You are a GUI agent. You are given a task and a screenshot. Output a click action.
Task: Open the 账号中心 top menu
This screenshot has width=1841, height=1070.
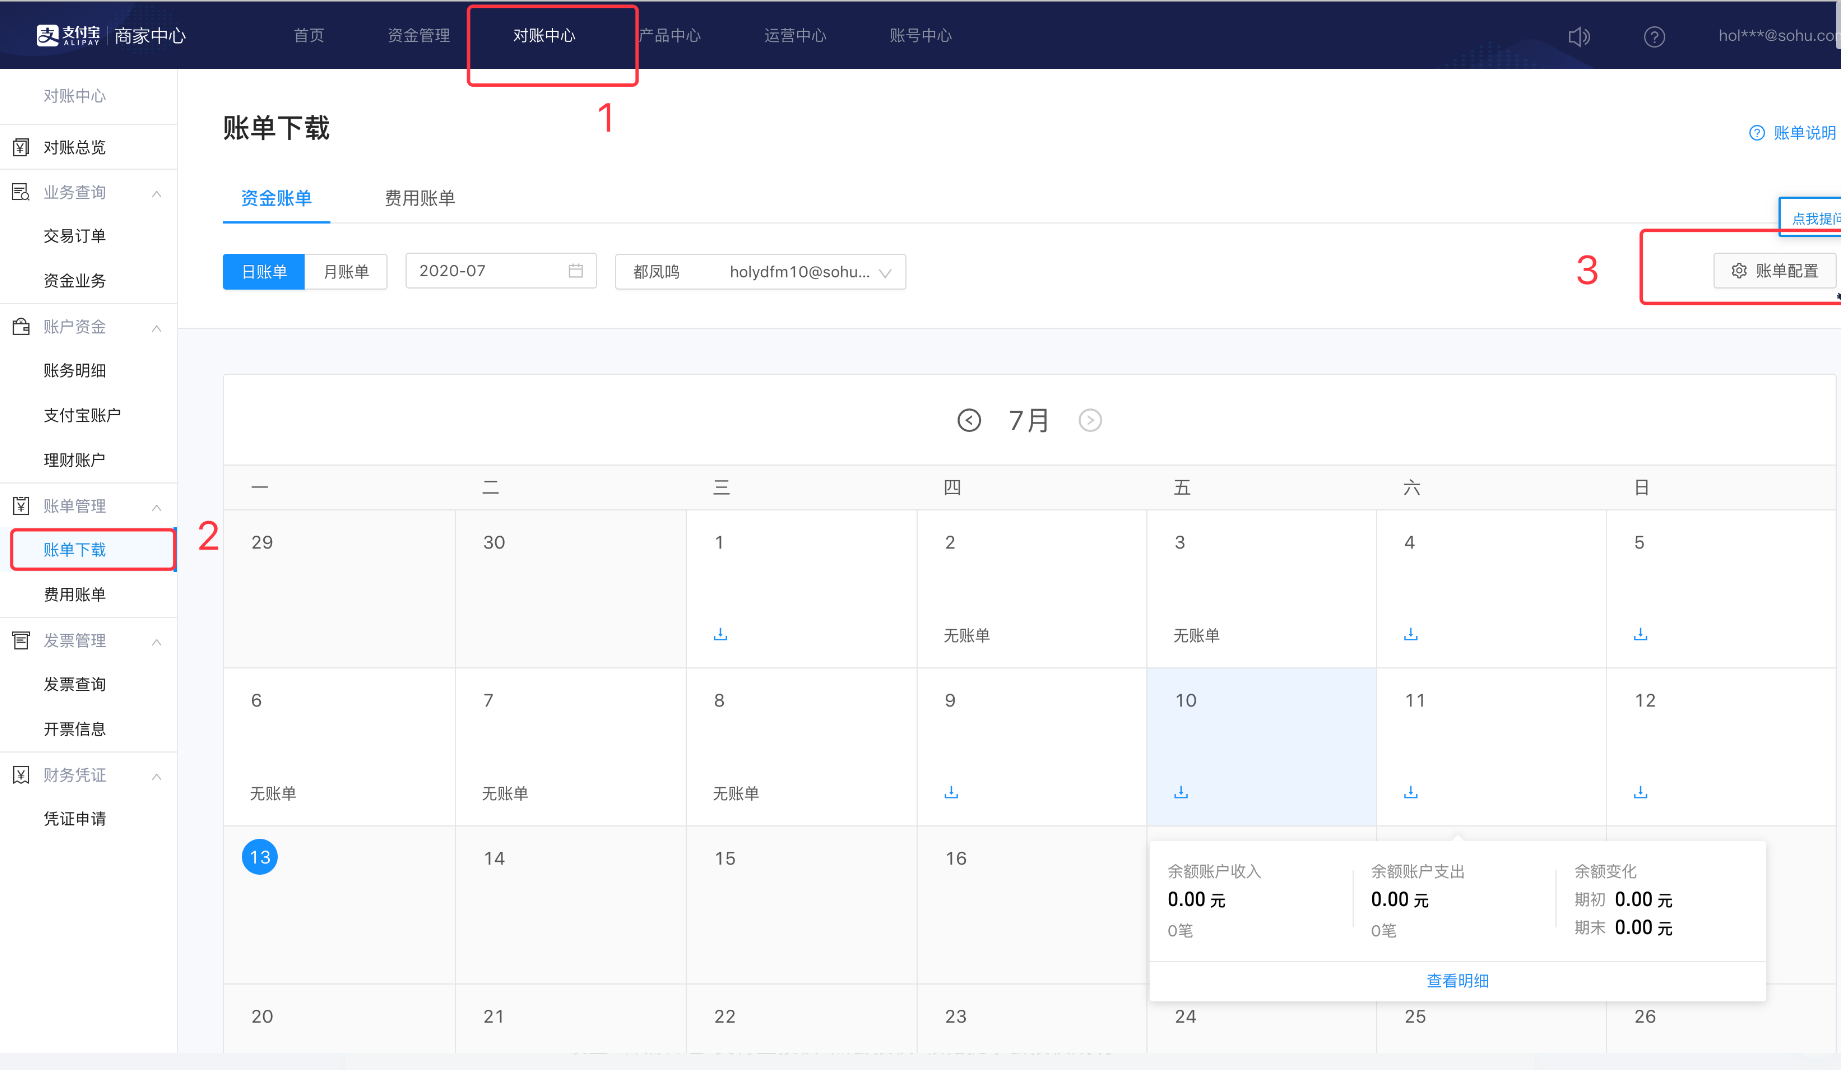pyautogui.click(x=921, y=36)
